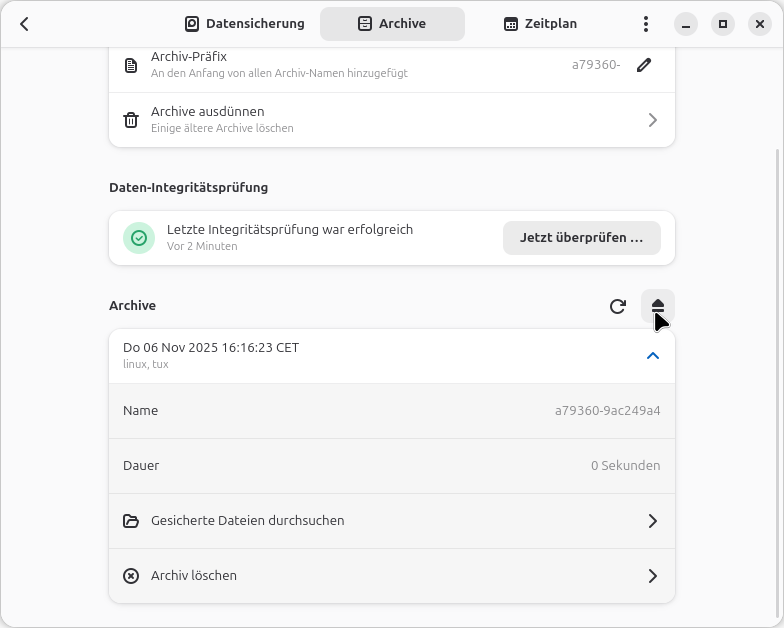Click the document icon beside Archiv-Präfix
This screenshot has height=628, width=784.
(x=131, y=65)
